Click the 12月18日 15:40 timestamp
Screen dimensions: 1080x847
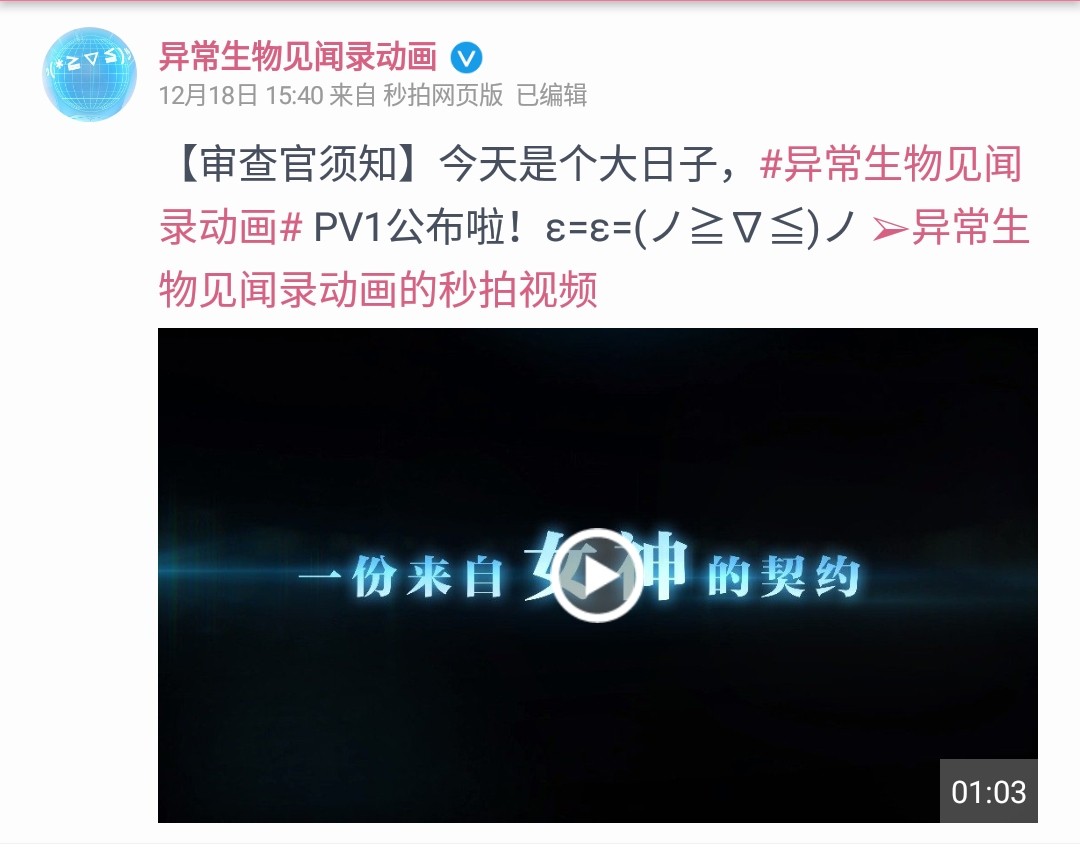pyautogui.click(x=241, y=95)
